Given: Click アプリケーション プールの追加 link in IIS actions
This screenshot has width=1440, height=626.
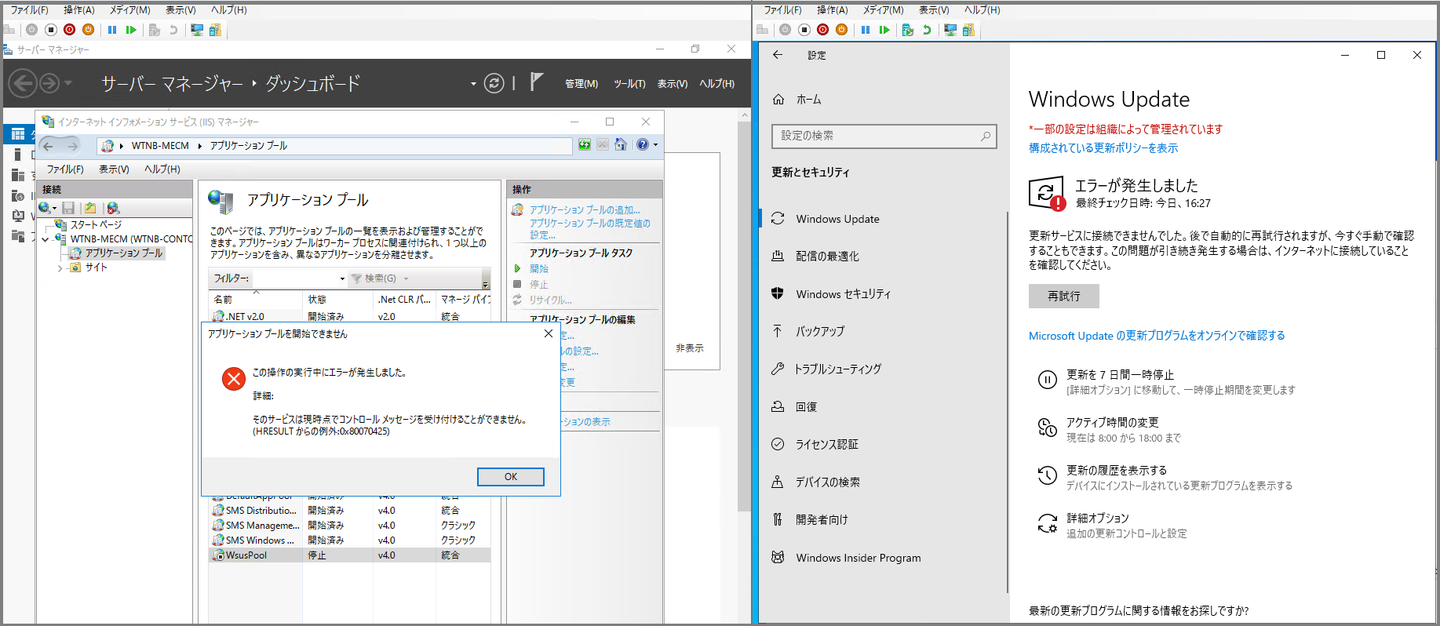Looking at the screenshot, I should tap(585, 210).
